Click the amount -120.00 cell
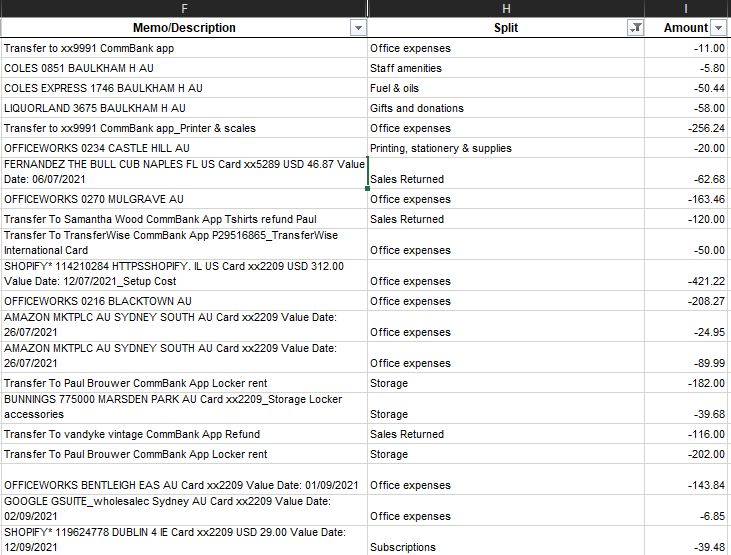The width and height of the screenshot is (731, 555). pos(686,219)
